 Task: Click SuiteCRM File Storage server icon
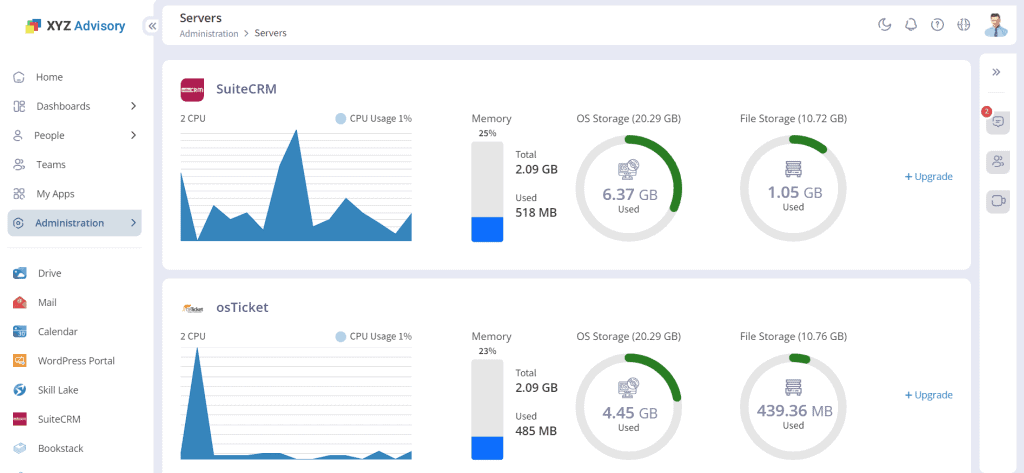coord(793,170)
